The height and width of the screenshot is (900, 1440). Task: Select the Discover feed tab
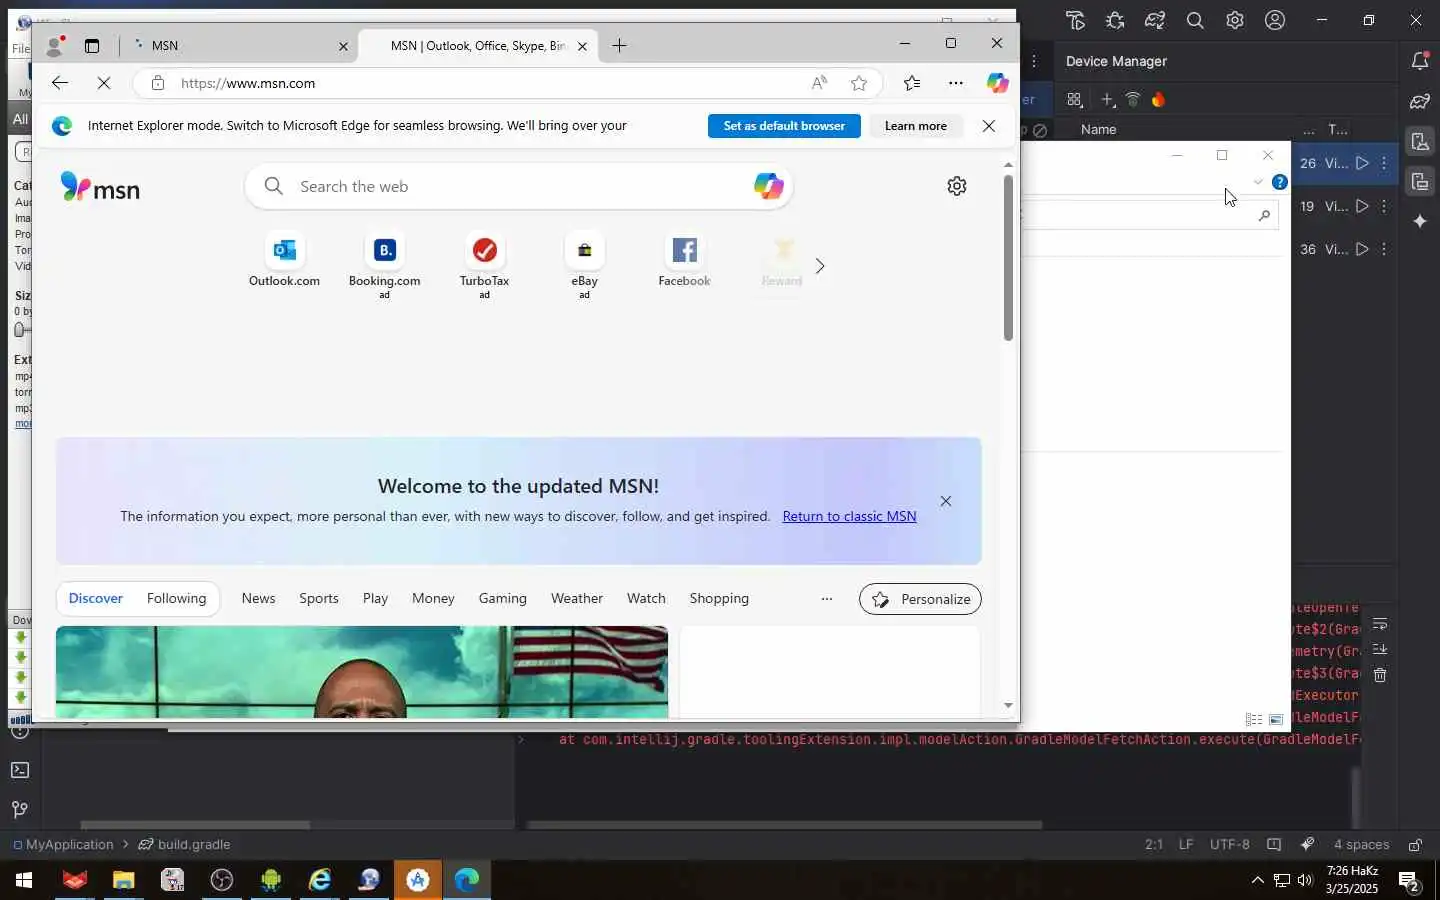(96, 598)
